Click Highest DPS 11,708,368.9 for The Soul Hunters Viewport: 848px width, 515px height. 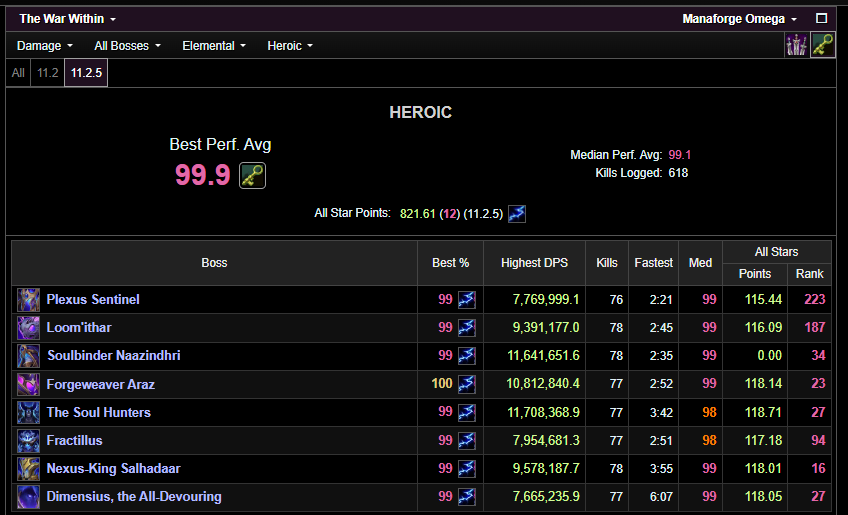coord(544,412)
